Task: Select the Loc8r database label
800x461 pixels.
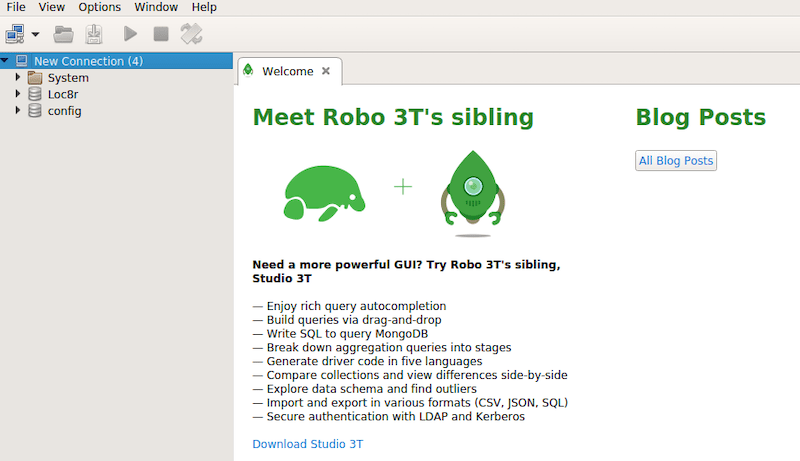Action: [x=63, y=94]
